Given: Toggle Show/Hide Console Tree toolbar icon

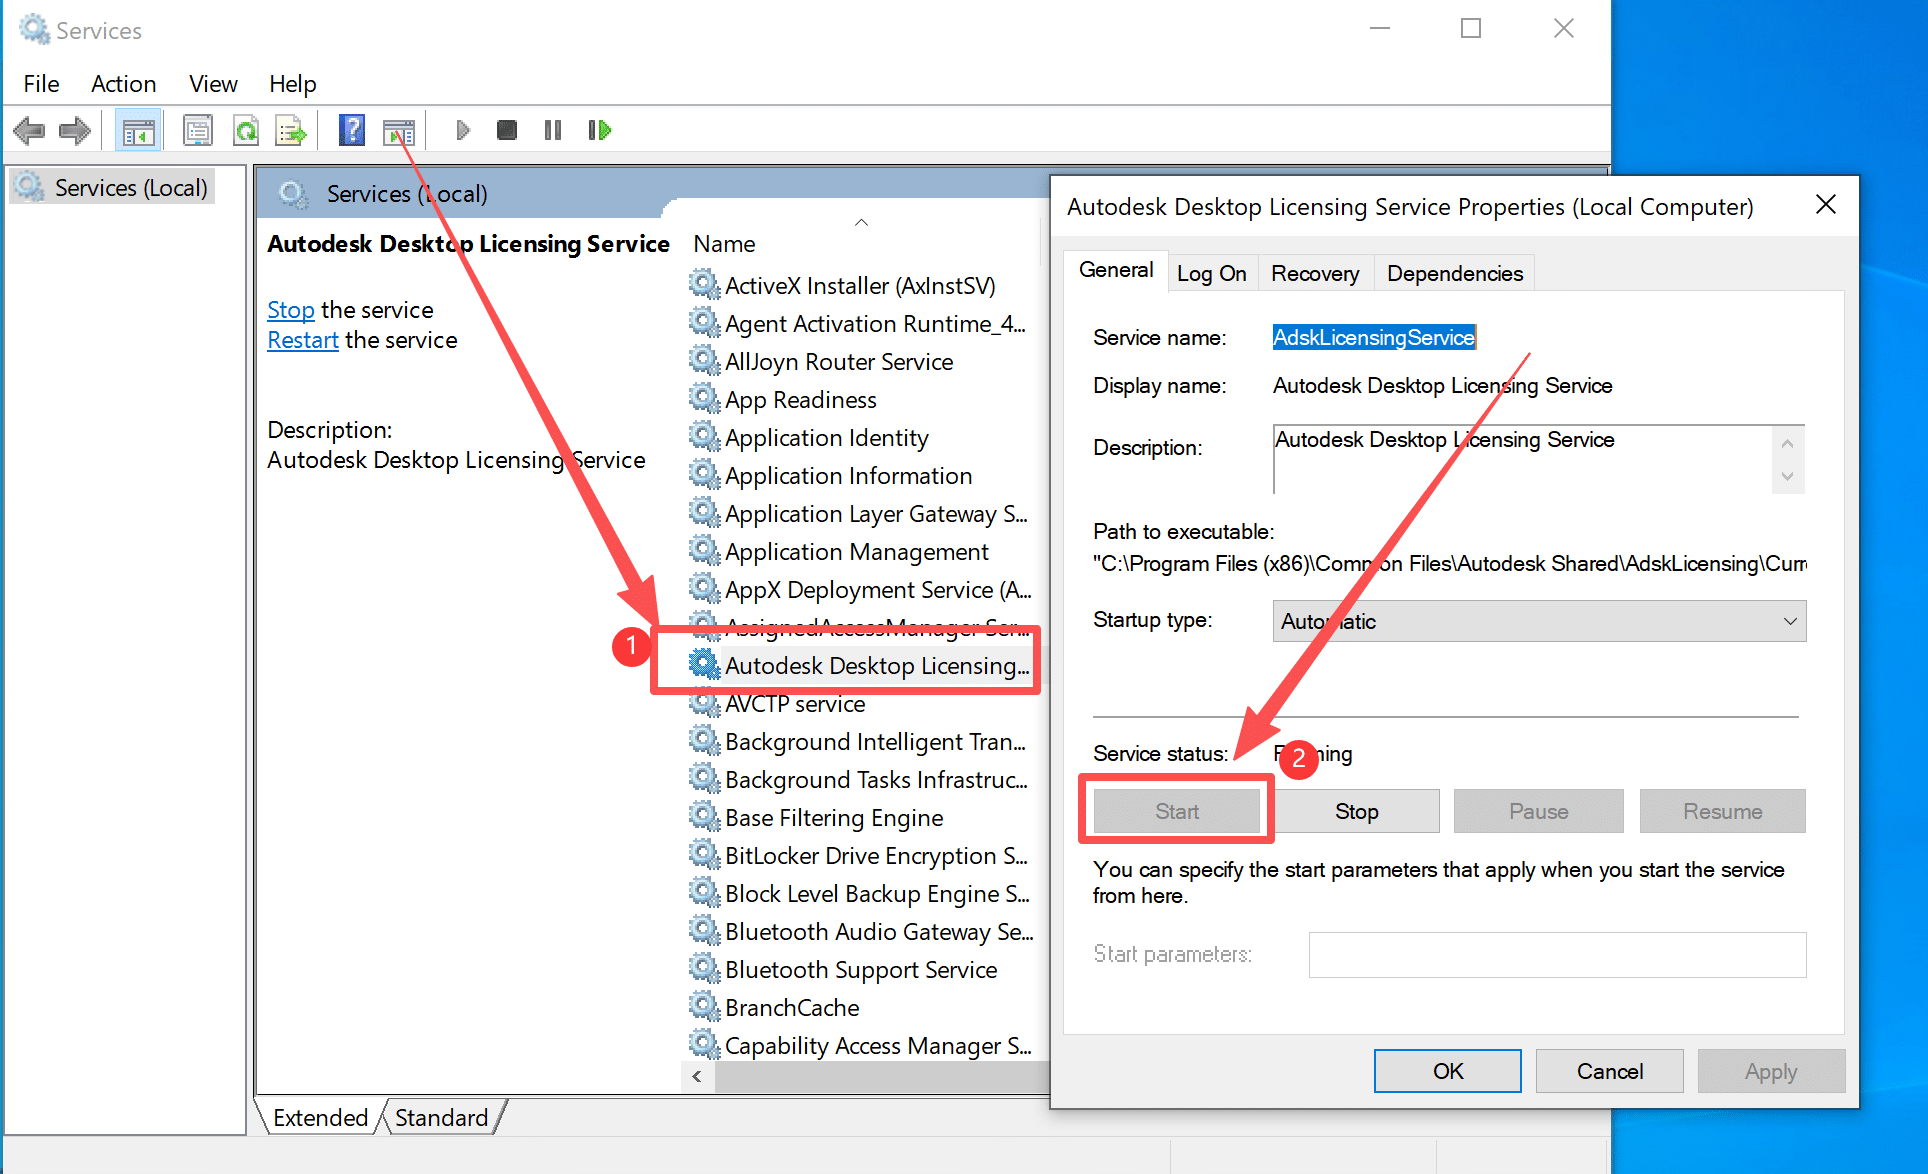Looking at the screenshot, I should [x=138, y=130].
